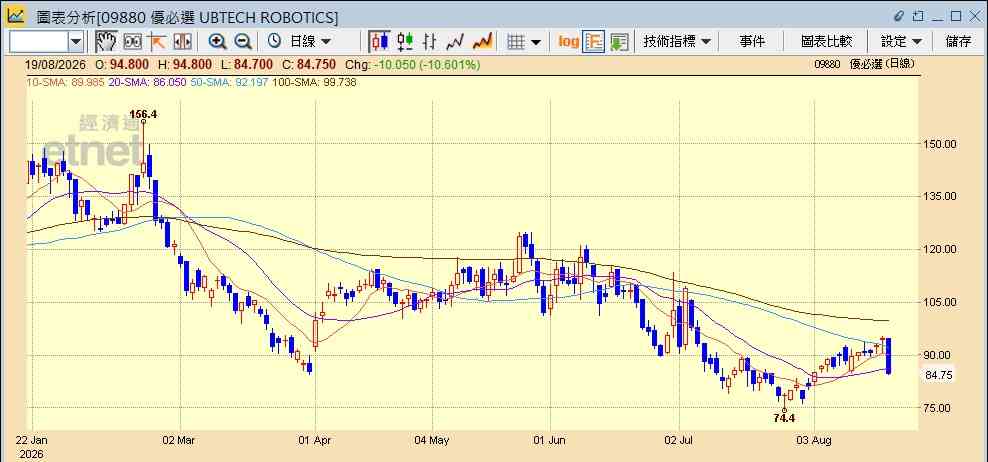Click the chart app icon in title bar

(16, 16)
